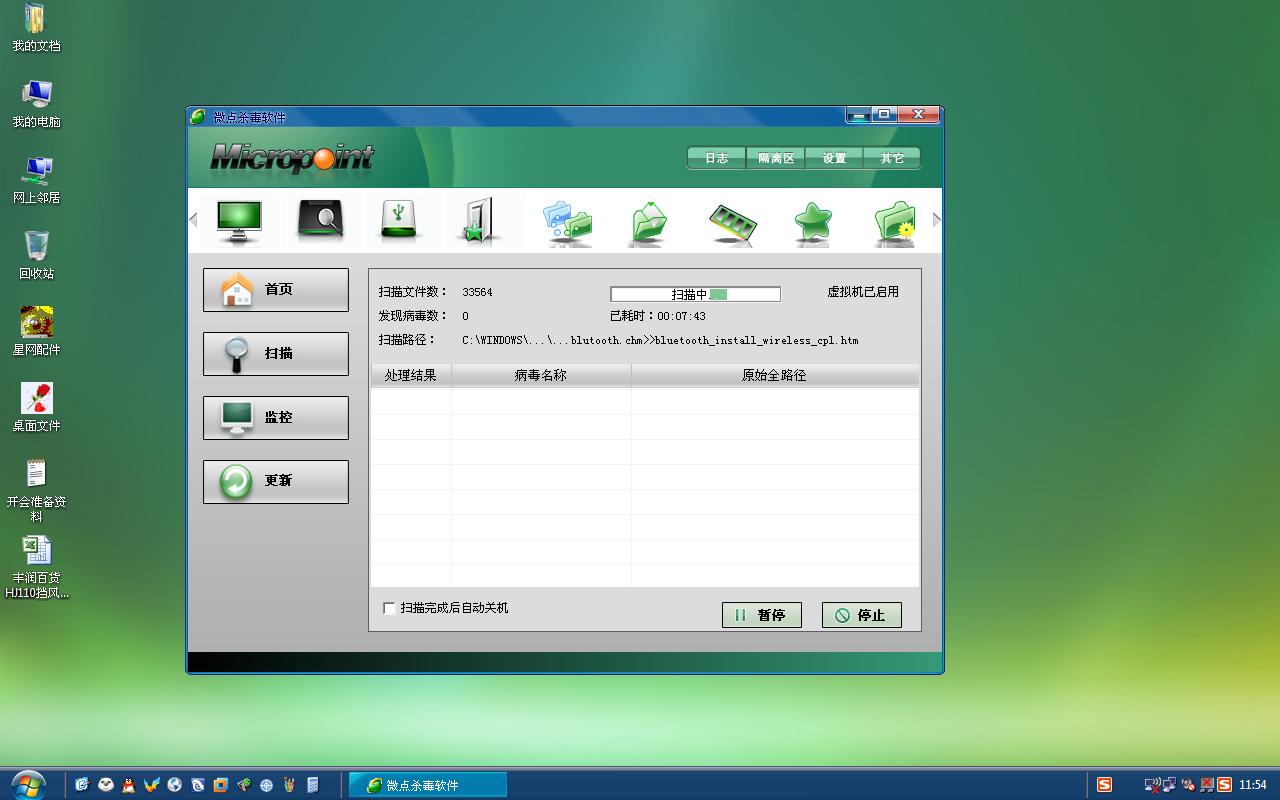1280x800 pixels.
Task: Select the green star icon in toolbar
Action: [813, 222]
